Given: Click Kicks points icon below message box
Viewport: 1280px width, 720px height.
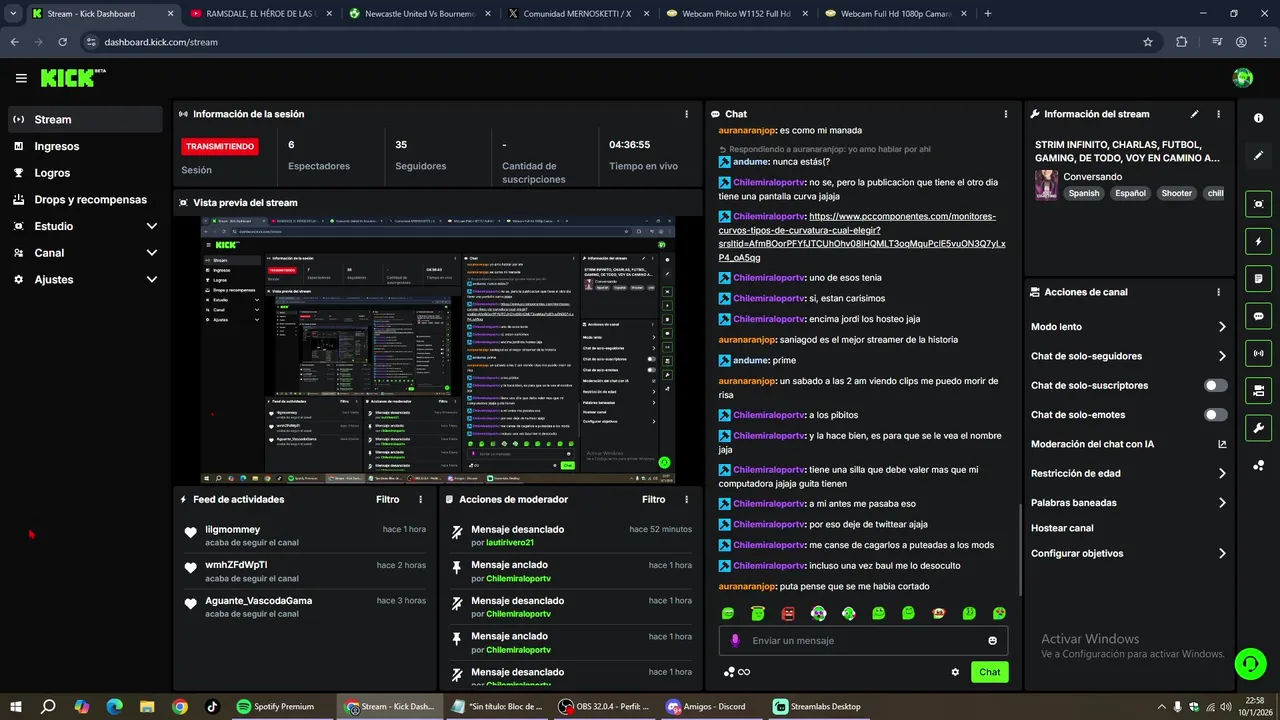Looking at the screenshot, I should 736,672.
